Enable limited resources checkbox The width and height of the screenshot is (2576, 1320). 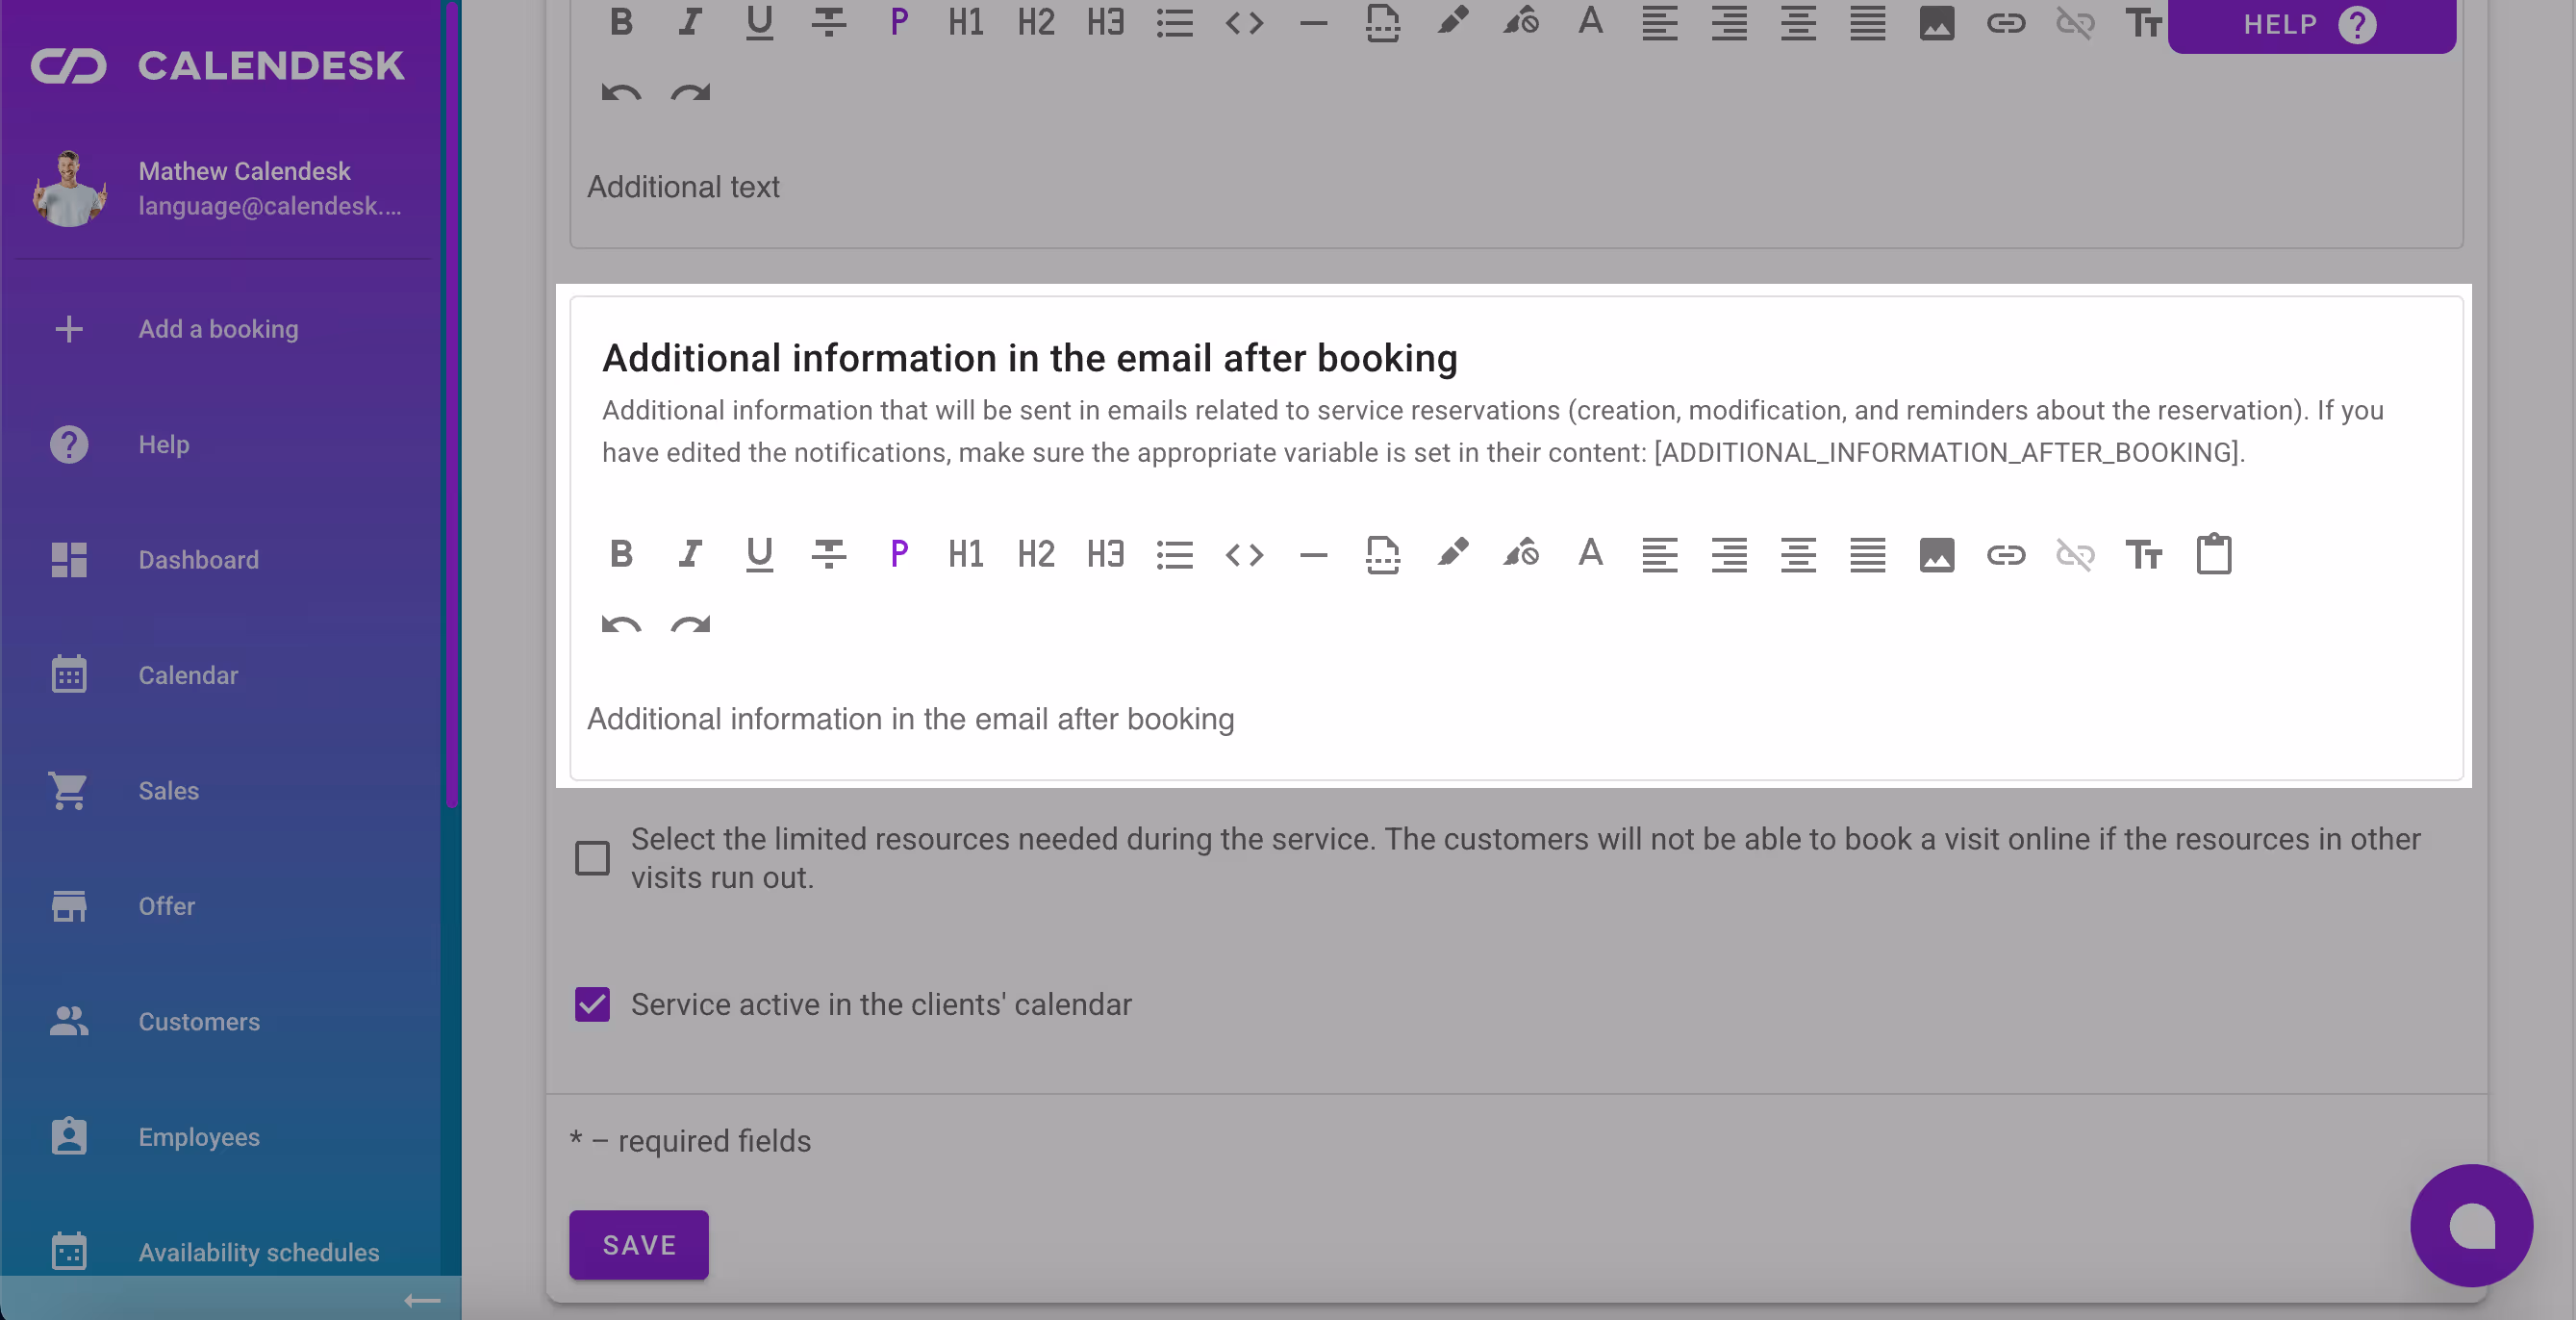click(592, 858)
